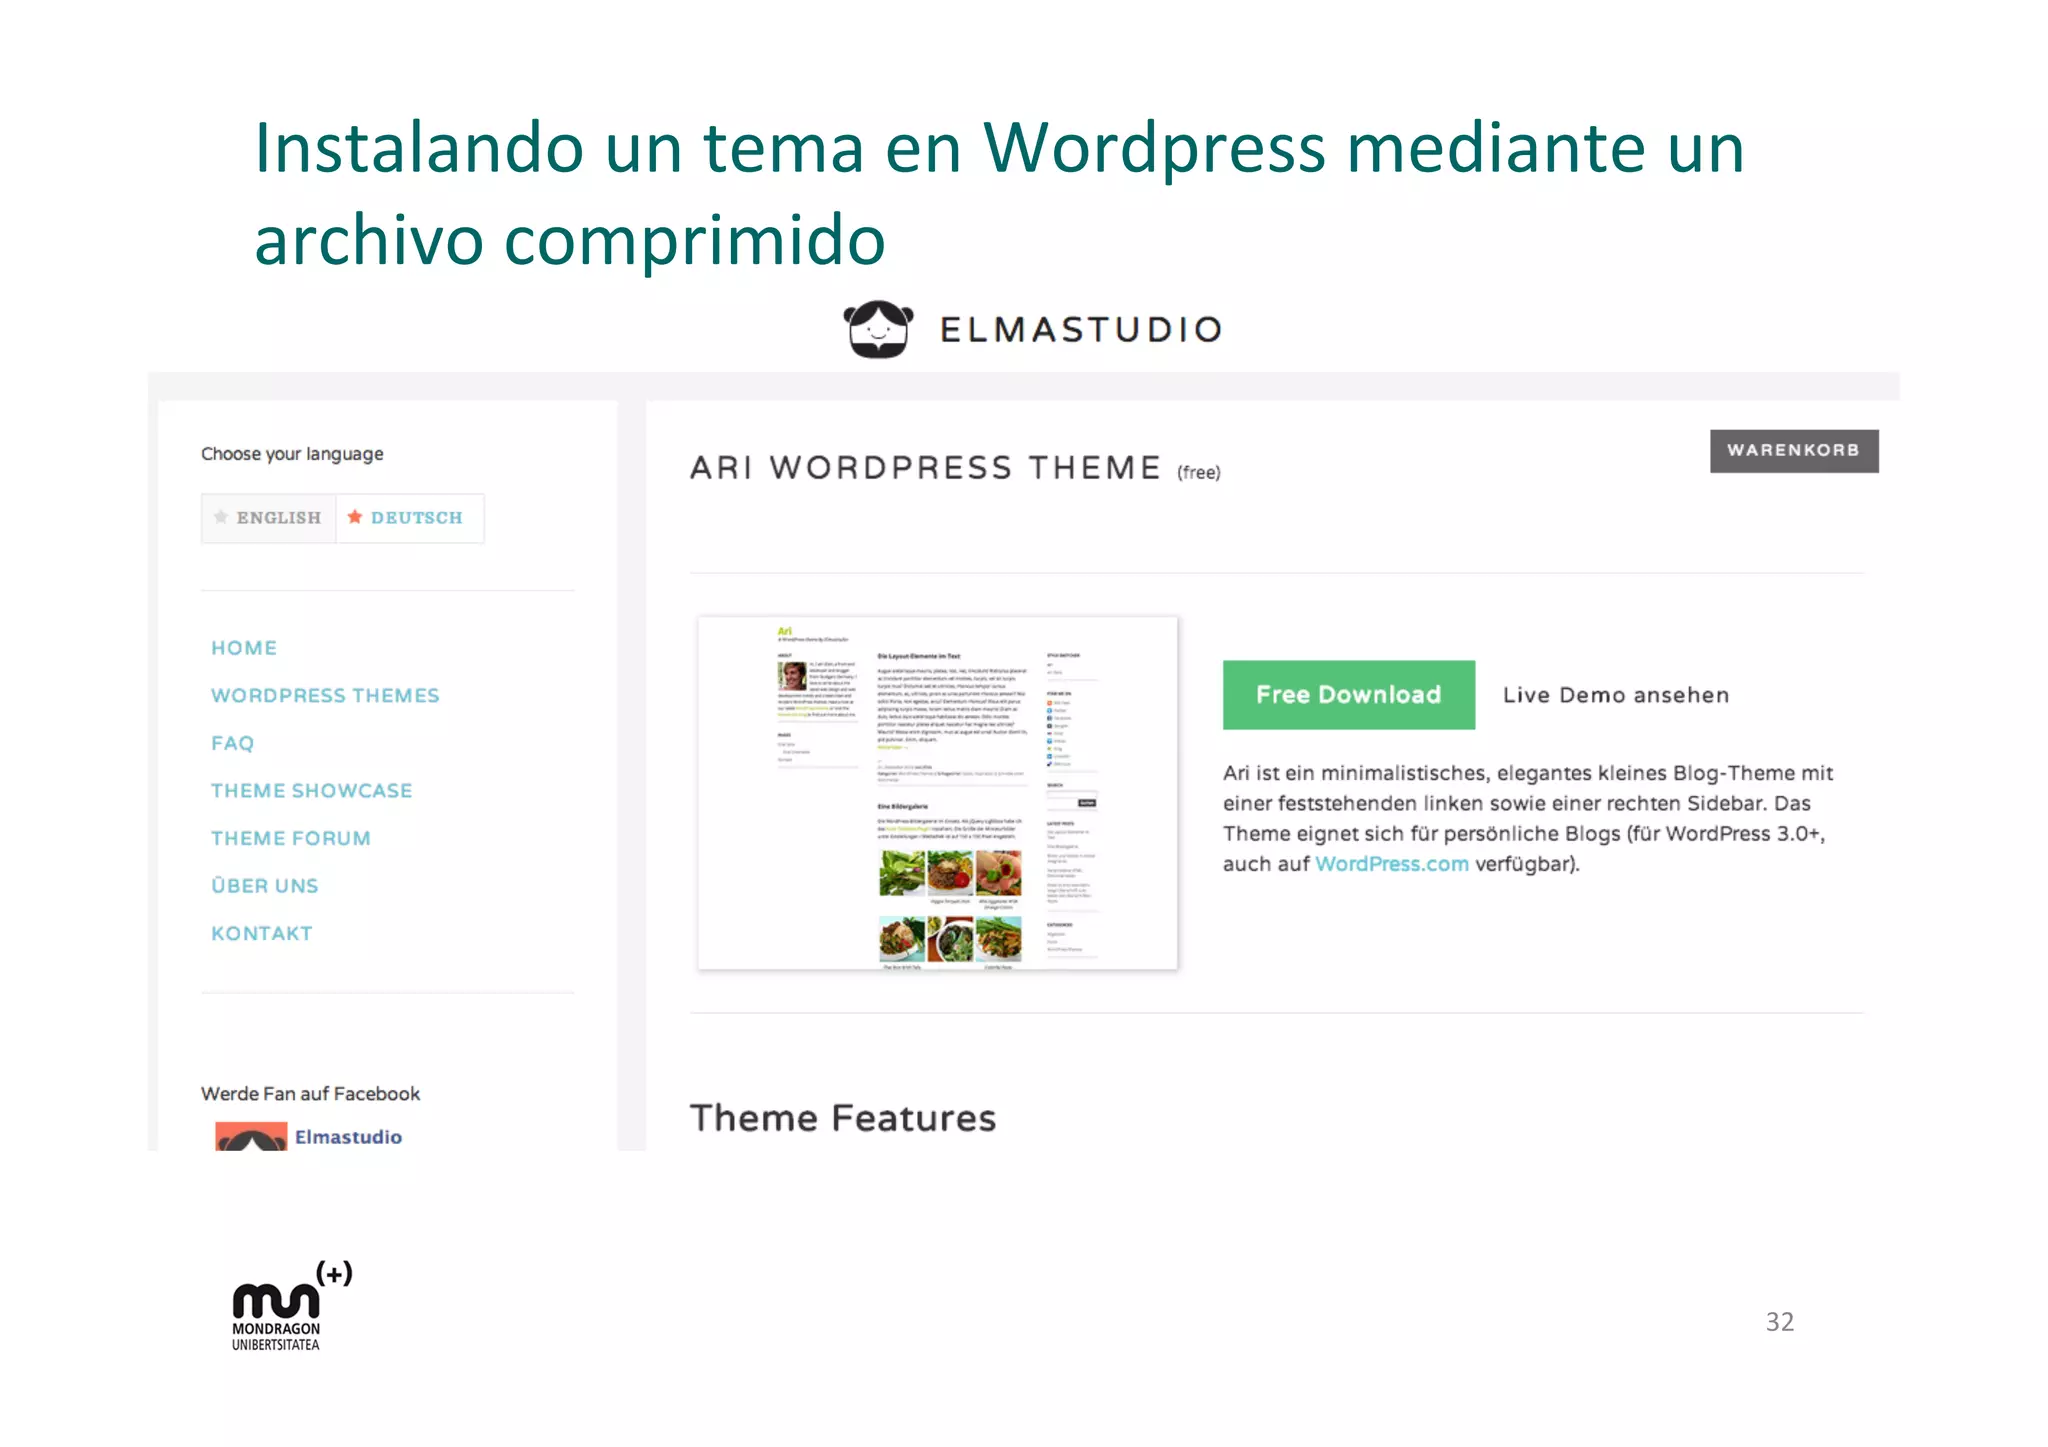
Task: Click the Theme Features heading
Action: [x=843, y=1118]
